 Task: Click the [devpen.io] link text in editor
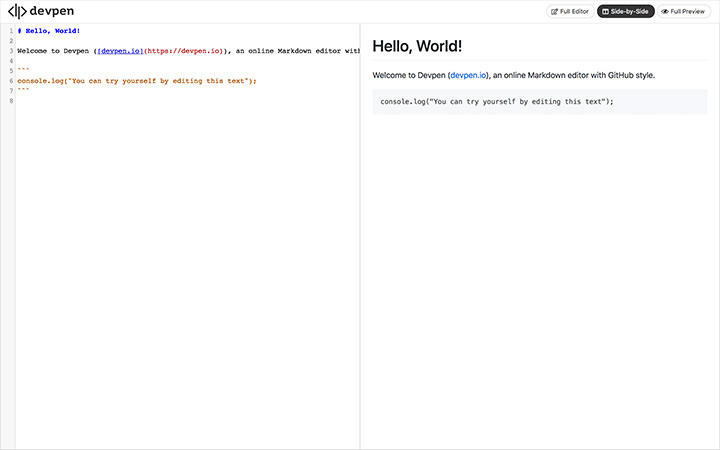(x=120, y=51)
